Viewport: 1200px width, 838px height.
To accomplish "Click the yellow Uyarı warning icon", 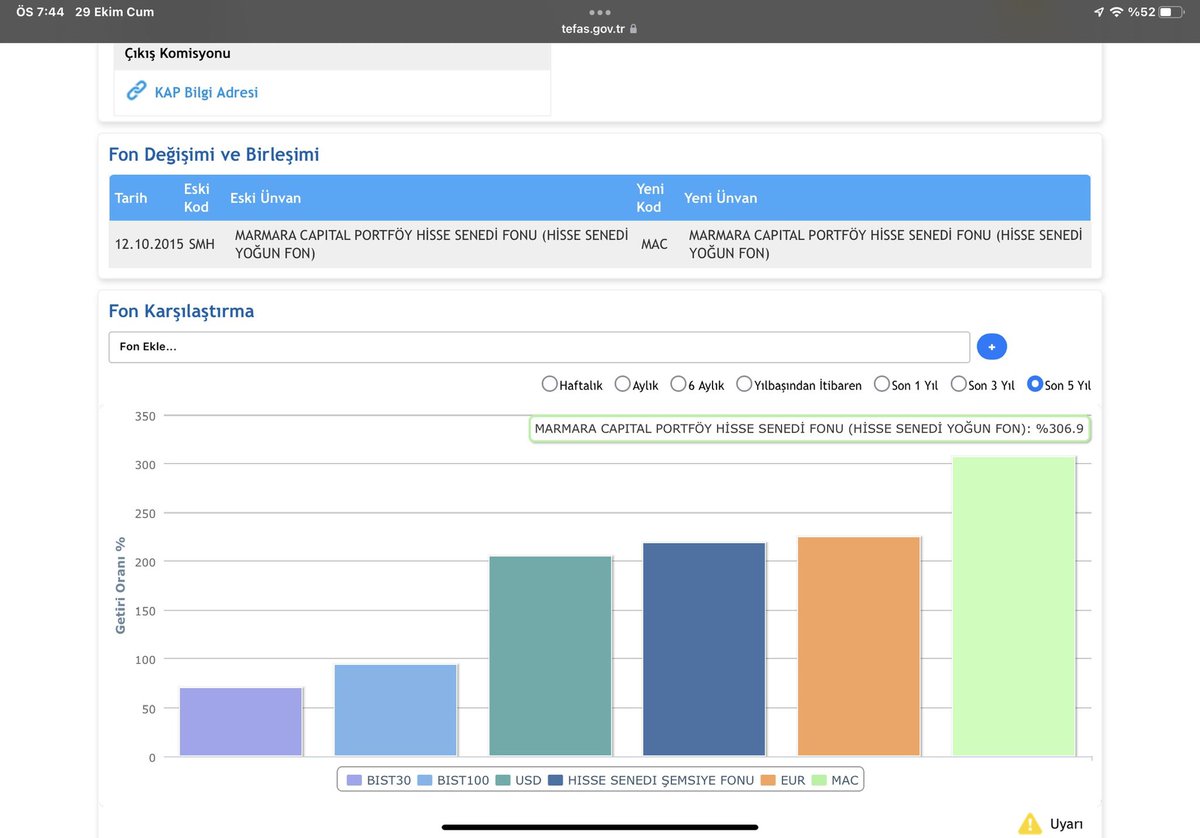I will coord(1030,824).
